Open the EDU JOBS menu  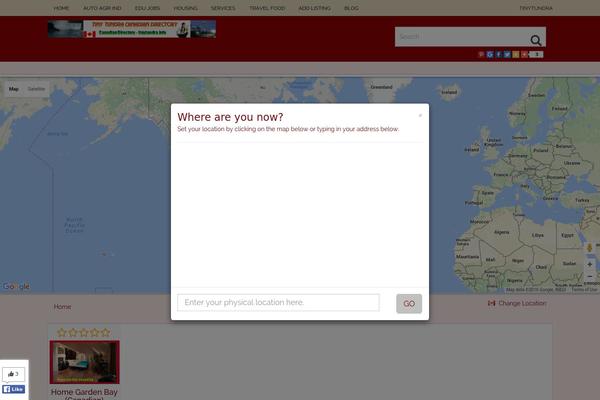tap(147, 8)
